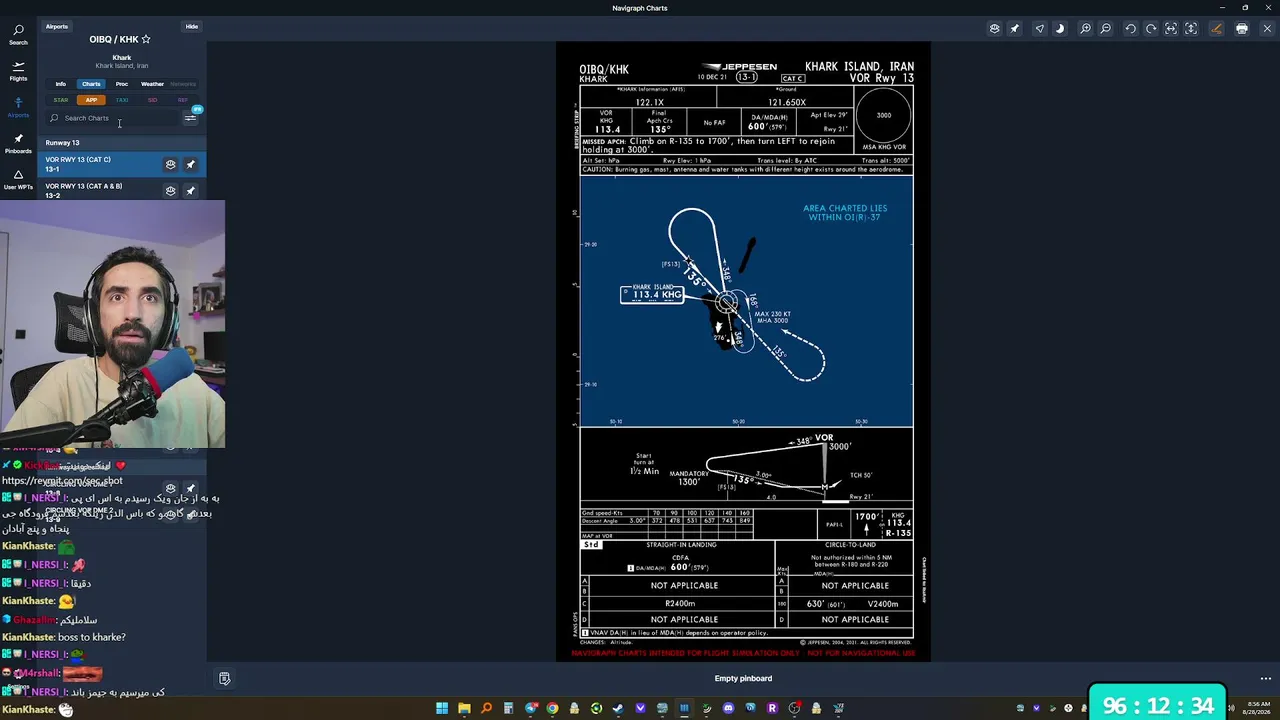Open the Networks tab
The width and height of the screenshot is (1280, 720).
pyautogui.click(x=183, y=84)
